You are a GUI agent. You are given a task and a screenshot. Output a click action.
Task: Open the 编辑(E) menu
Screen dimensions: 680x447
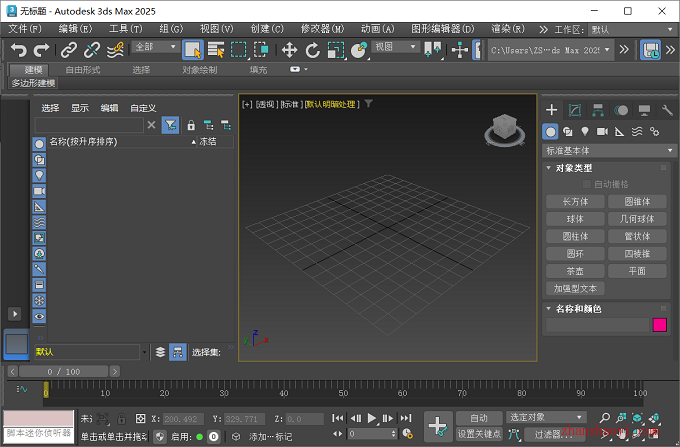[75, 29]
